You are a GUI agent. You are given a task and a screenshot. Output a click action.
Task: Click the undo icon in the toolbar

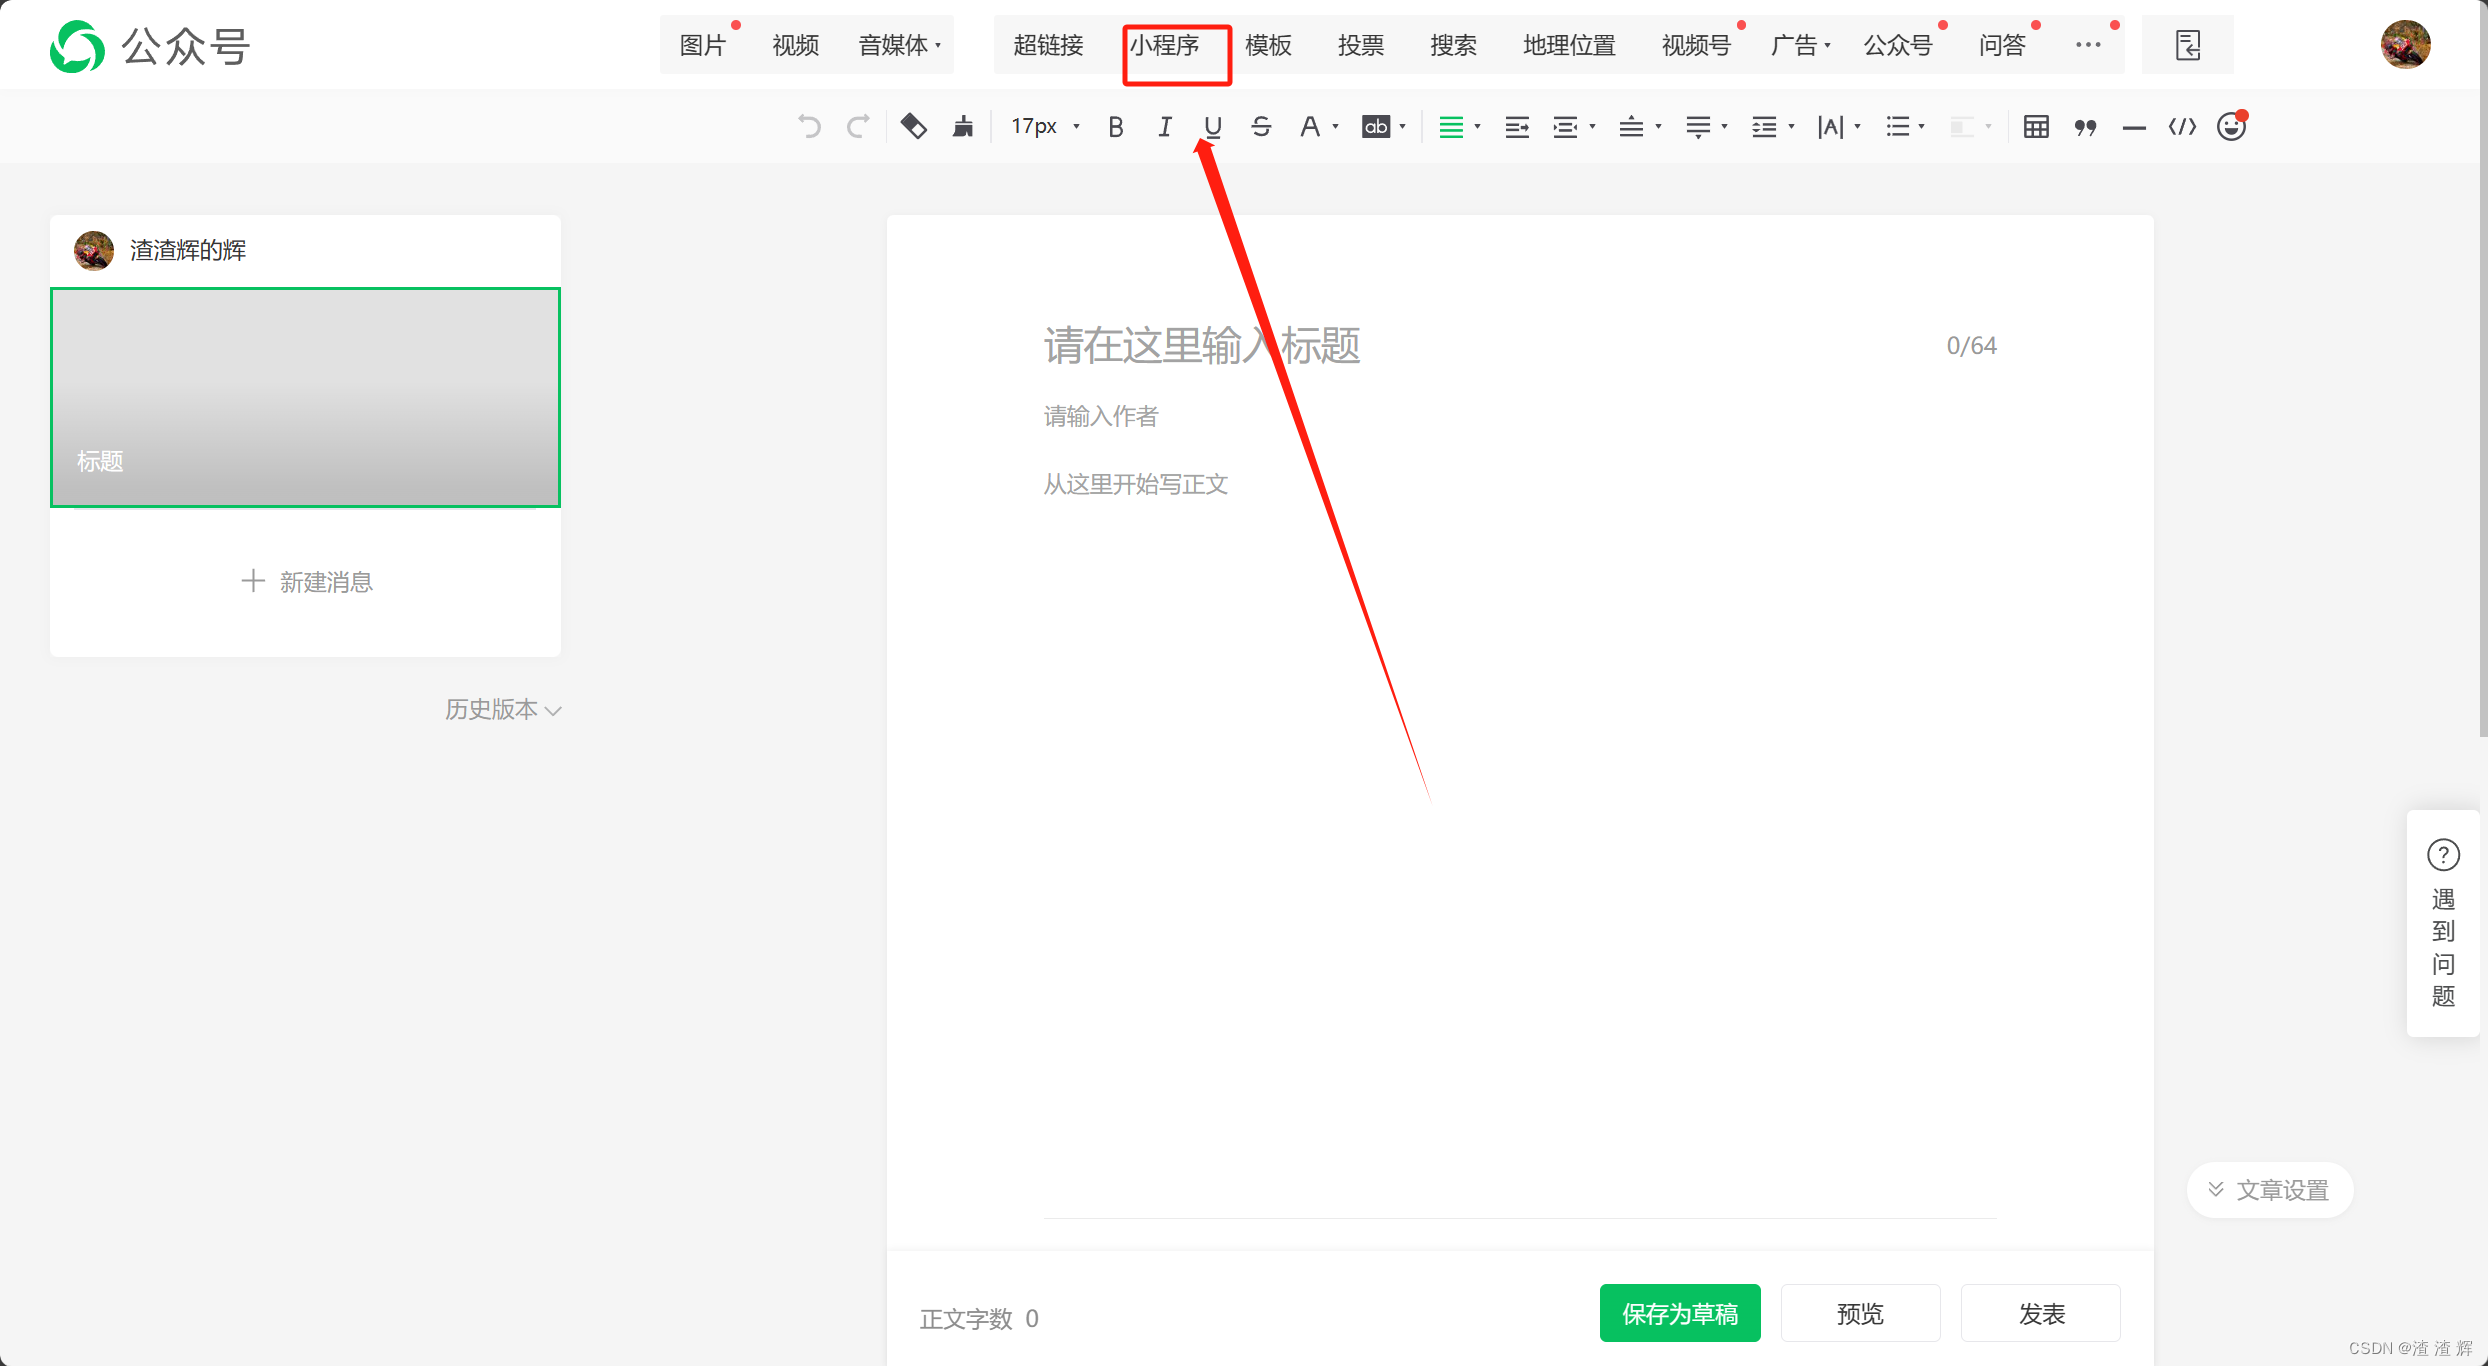tap(808, 126)
